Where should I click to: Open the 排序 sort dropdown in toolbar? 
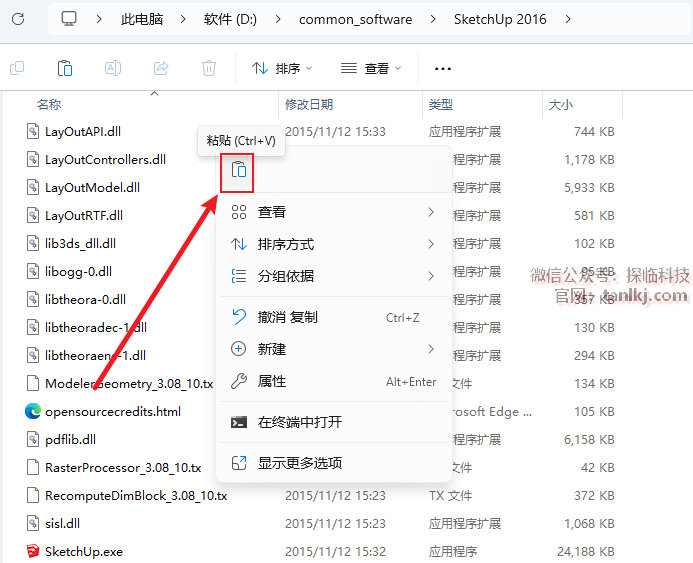click(x=282, y=68)
